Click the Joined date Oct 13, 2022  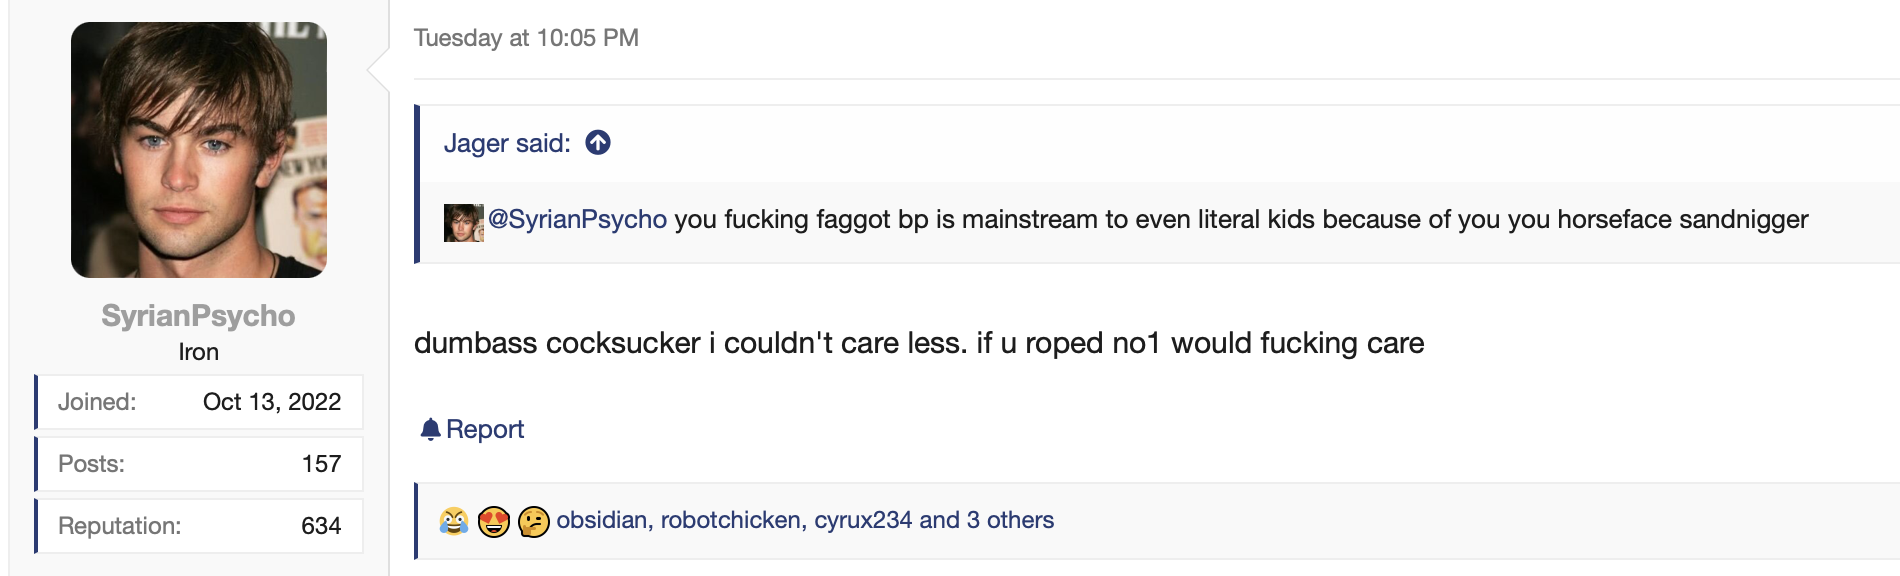[272, 402]
